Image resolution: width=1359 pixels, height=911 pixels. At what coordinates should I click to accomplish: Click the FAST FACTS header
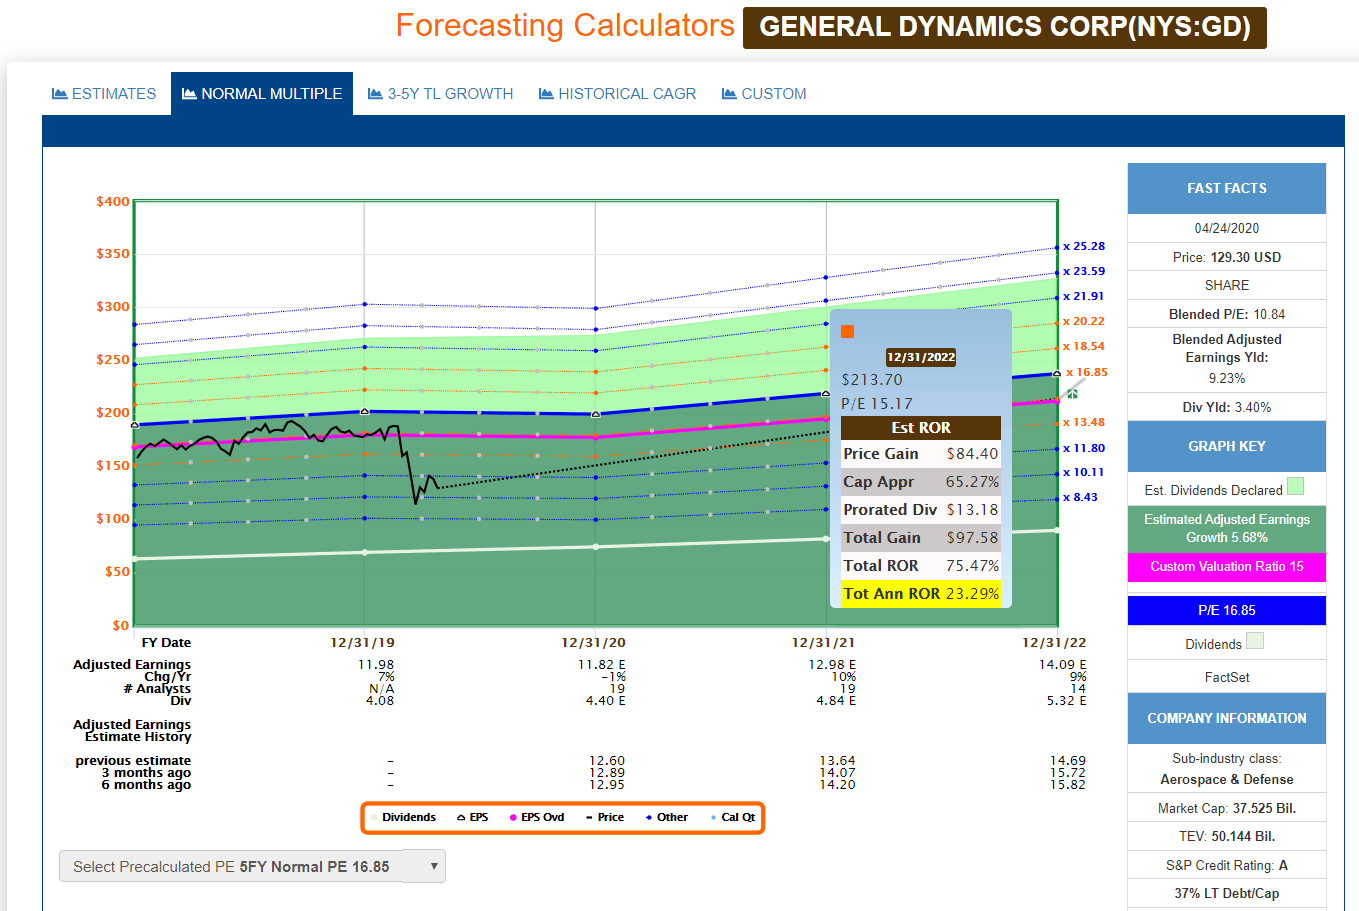point(1227,188)
